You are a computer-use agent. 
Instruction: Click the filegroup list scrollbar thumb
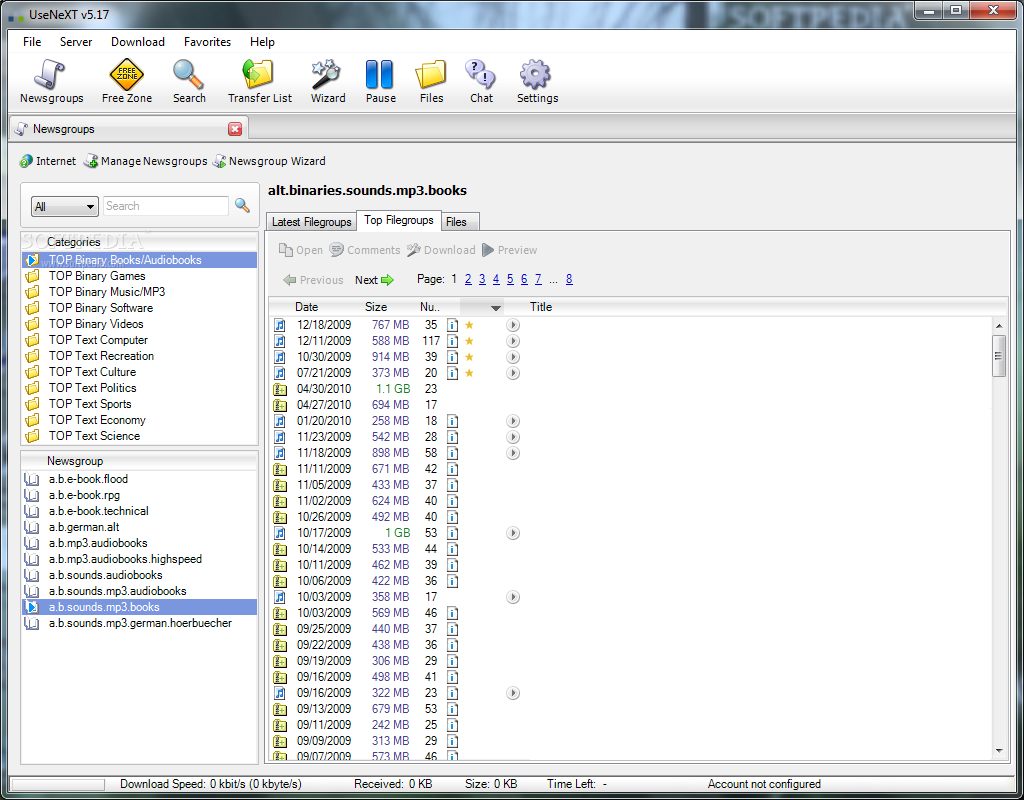click(998, 356)
